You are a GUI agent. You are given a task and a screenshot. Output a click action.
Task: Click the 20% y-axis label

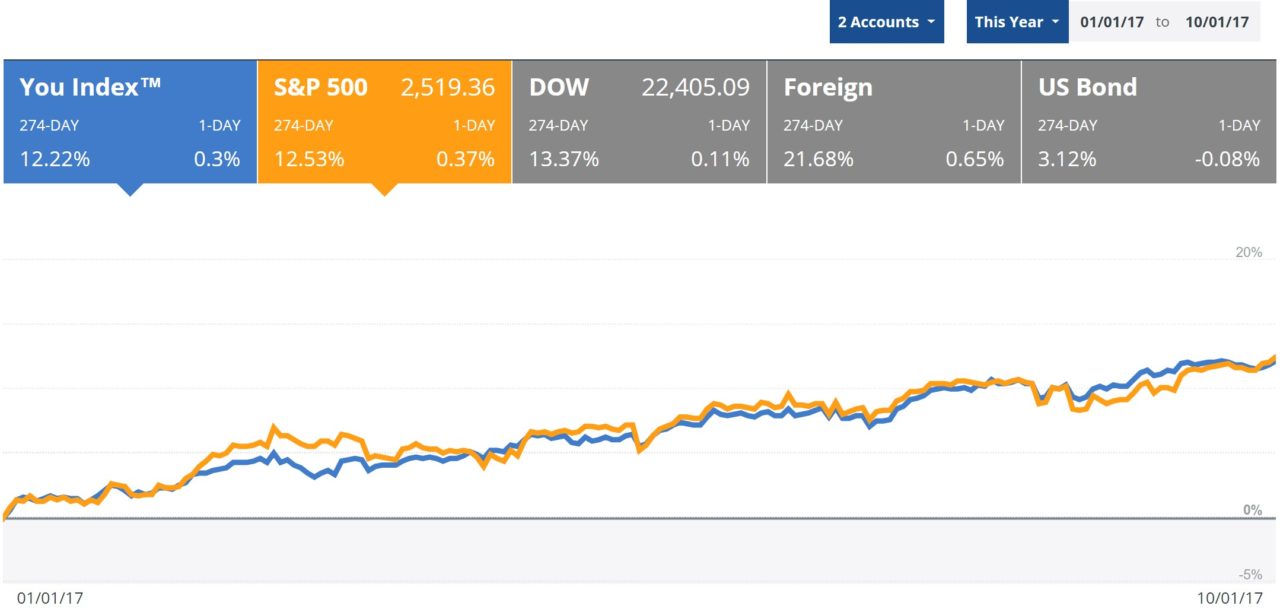click(1249, 253)
